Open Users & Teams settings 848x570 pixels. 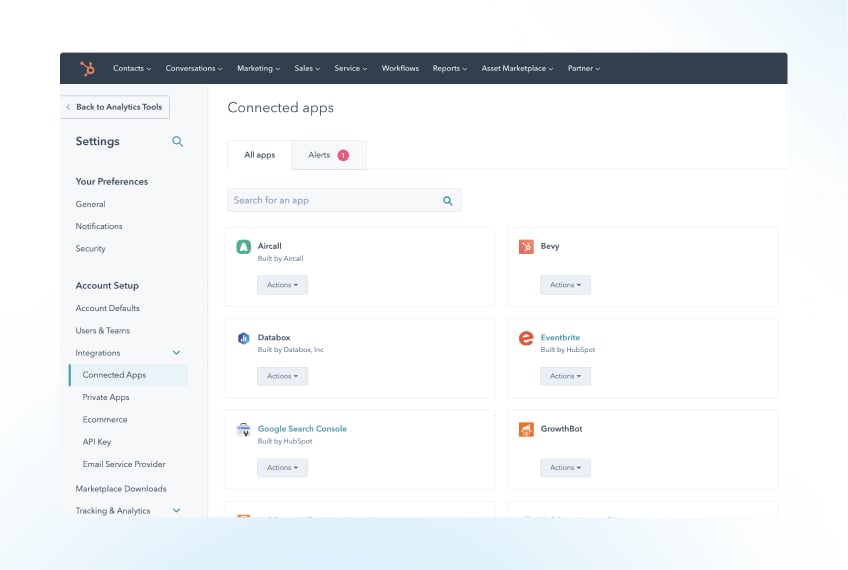[x=103, y=330]
